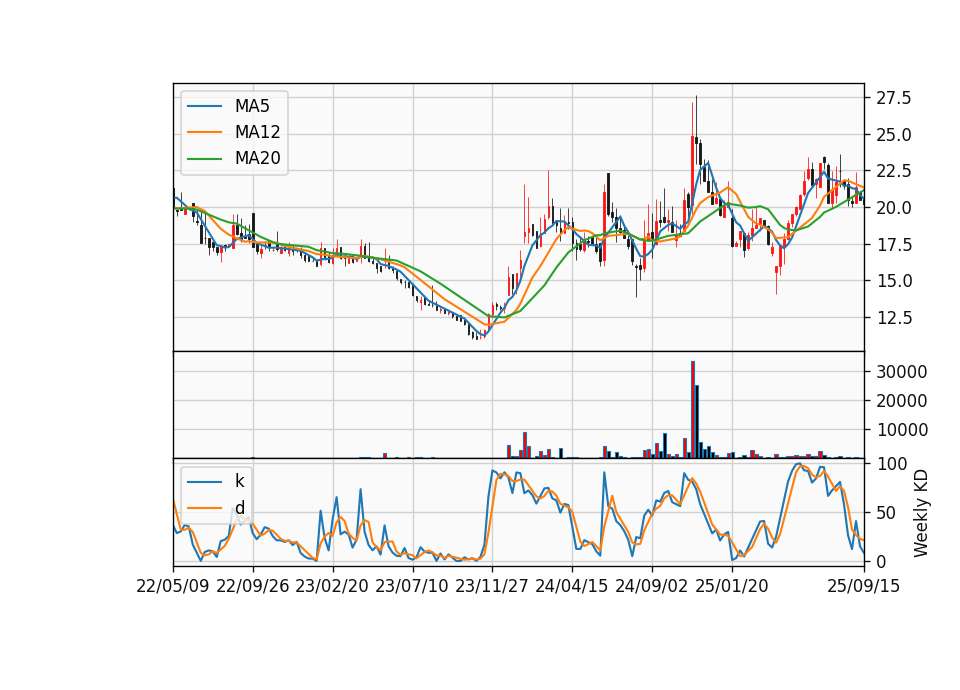Click the 22/05/09 date axis label
The height and width of the screenshot is (690, 960).
173,586
